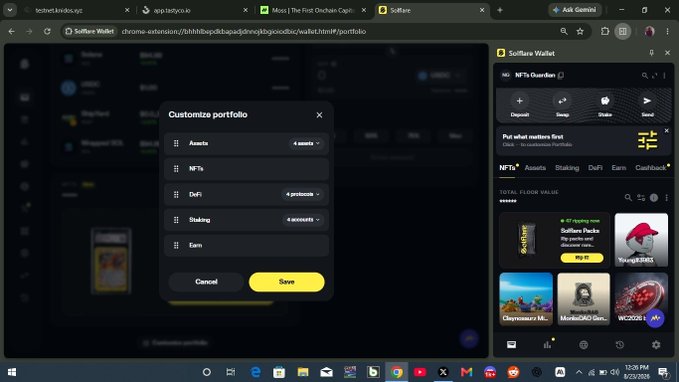Switch to the Earn tab
The width and height of the screenshot is (679, 382).
click(619, 168)
